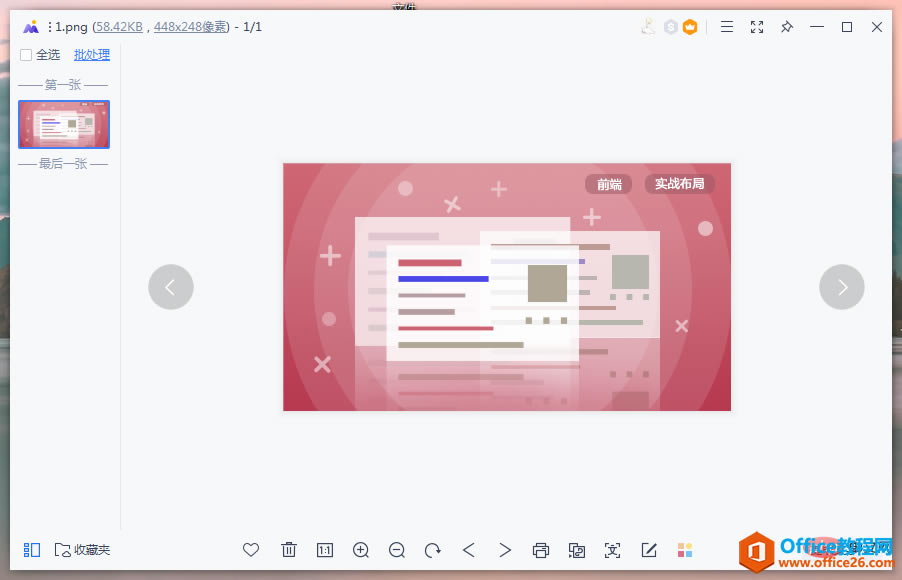Open the image convert tool icon
This screenshot has width=902, height=580.
576,550
